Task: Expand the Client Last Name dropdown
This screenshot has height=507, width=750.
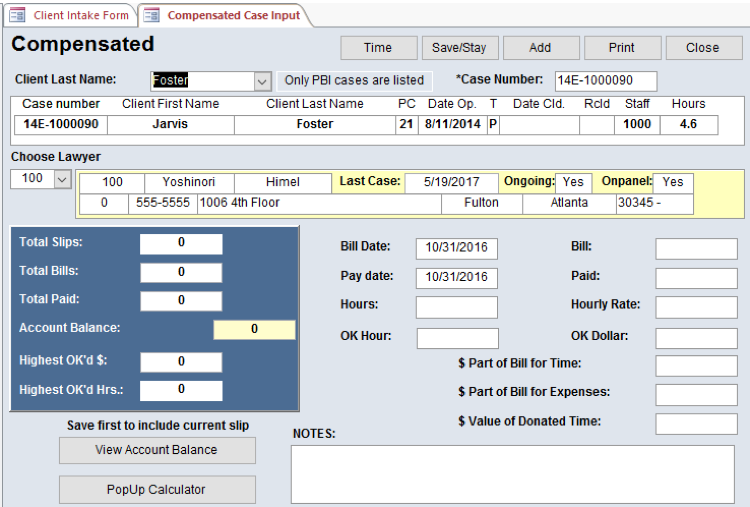Action: (262, 81)
